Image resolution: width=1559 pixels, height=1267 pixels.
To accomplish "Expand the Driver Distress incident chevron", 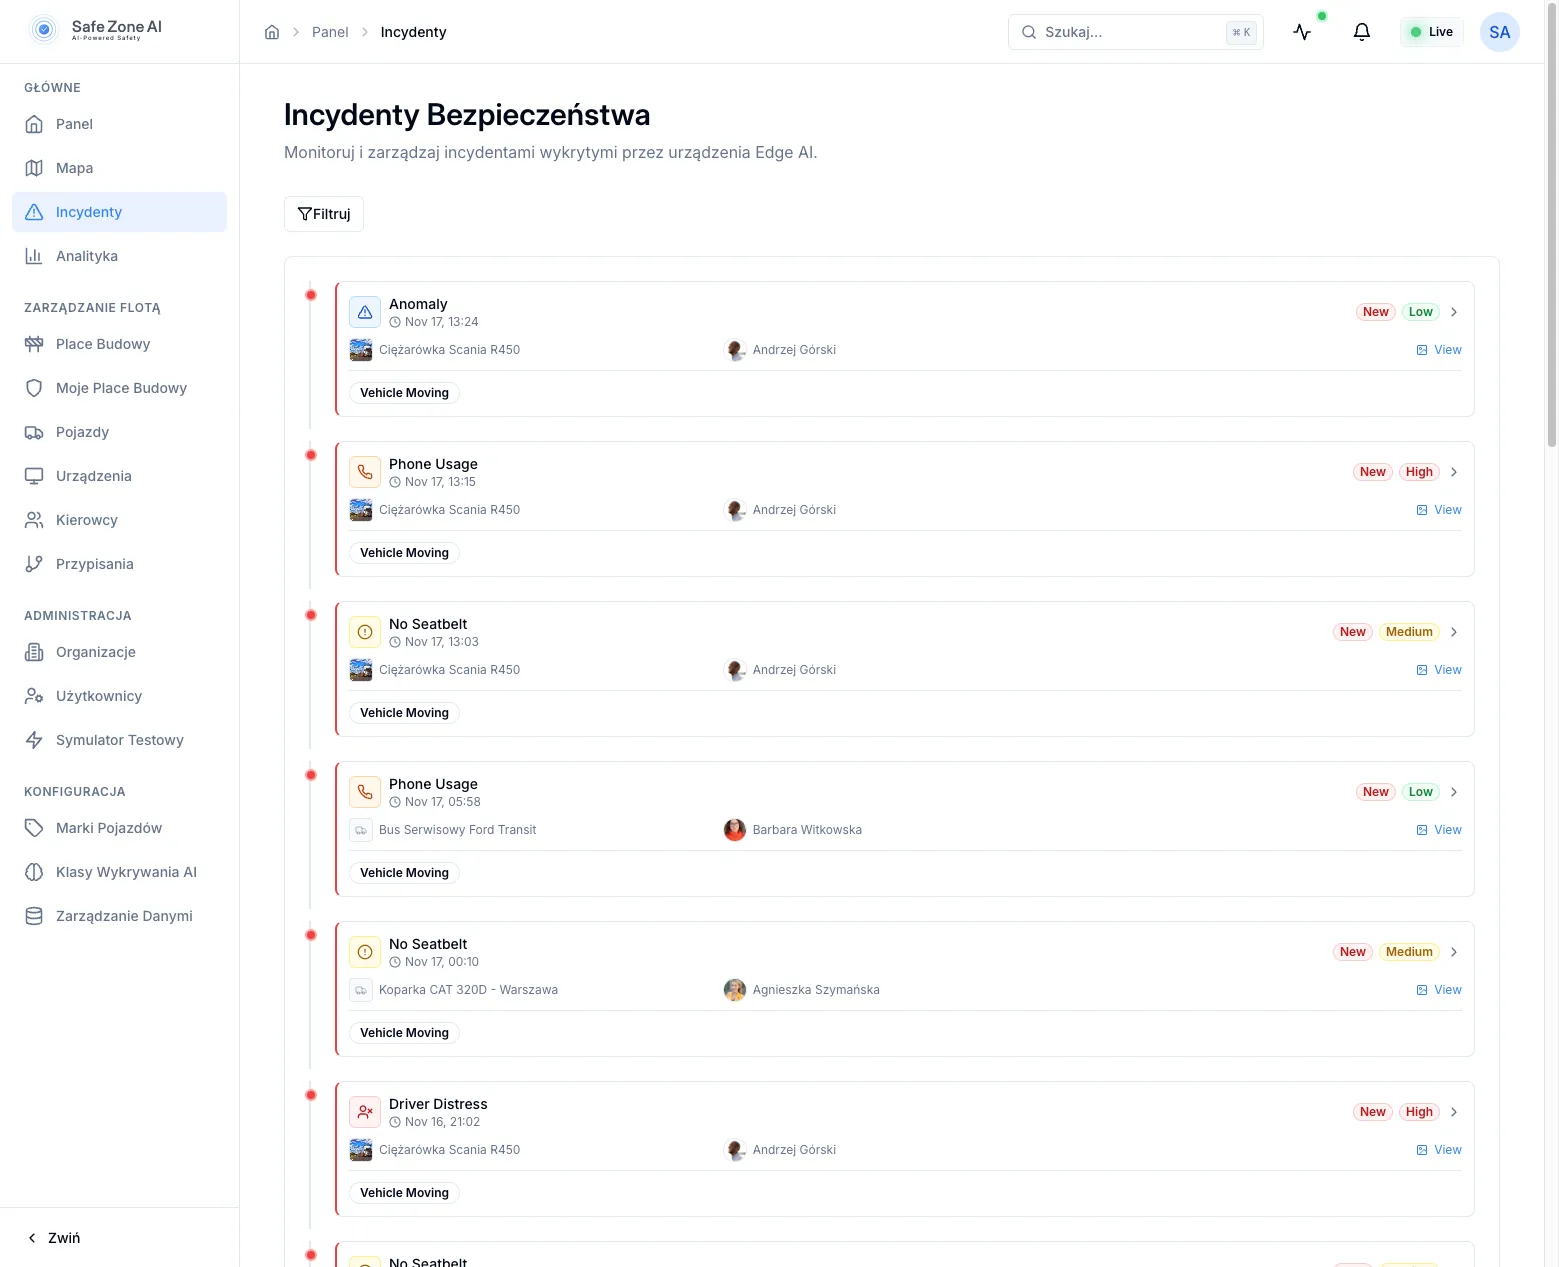I will (x=1454, y=1112).
